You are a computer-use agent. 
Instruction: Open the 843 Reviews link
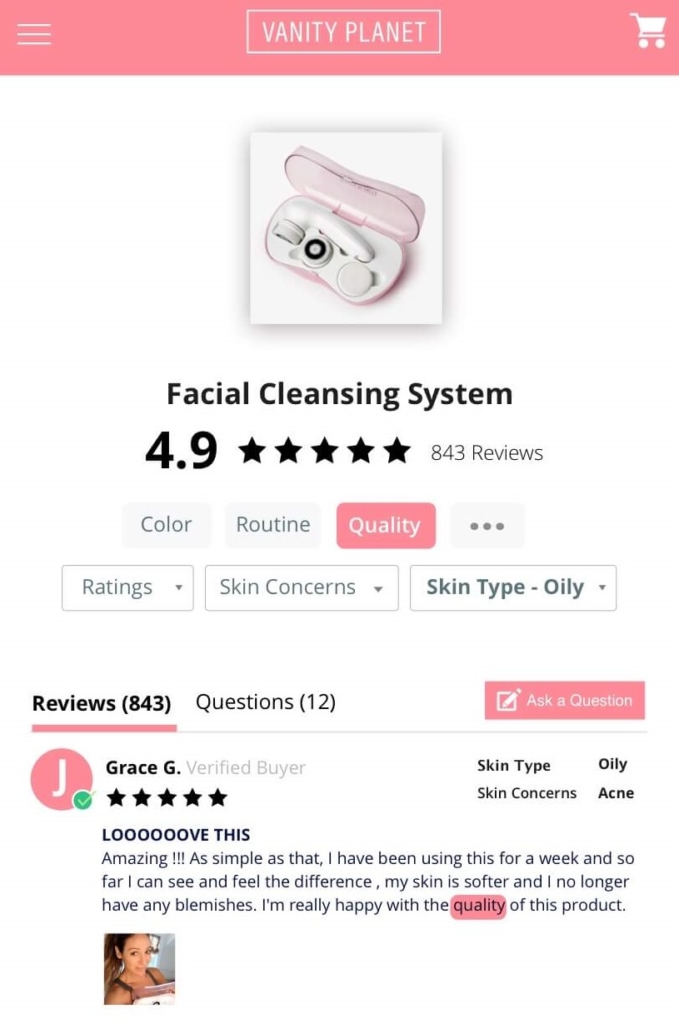pos(487,453)
